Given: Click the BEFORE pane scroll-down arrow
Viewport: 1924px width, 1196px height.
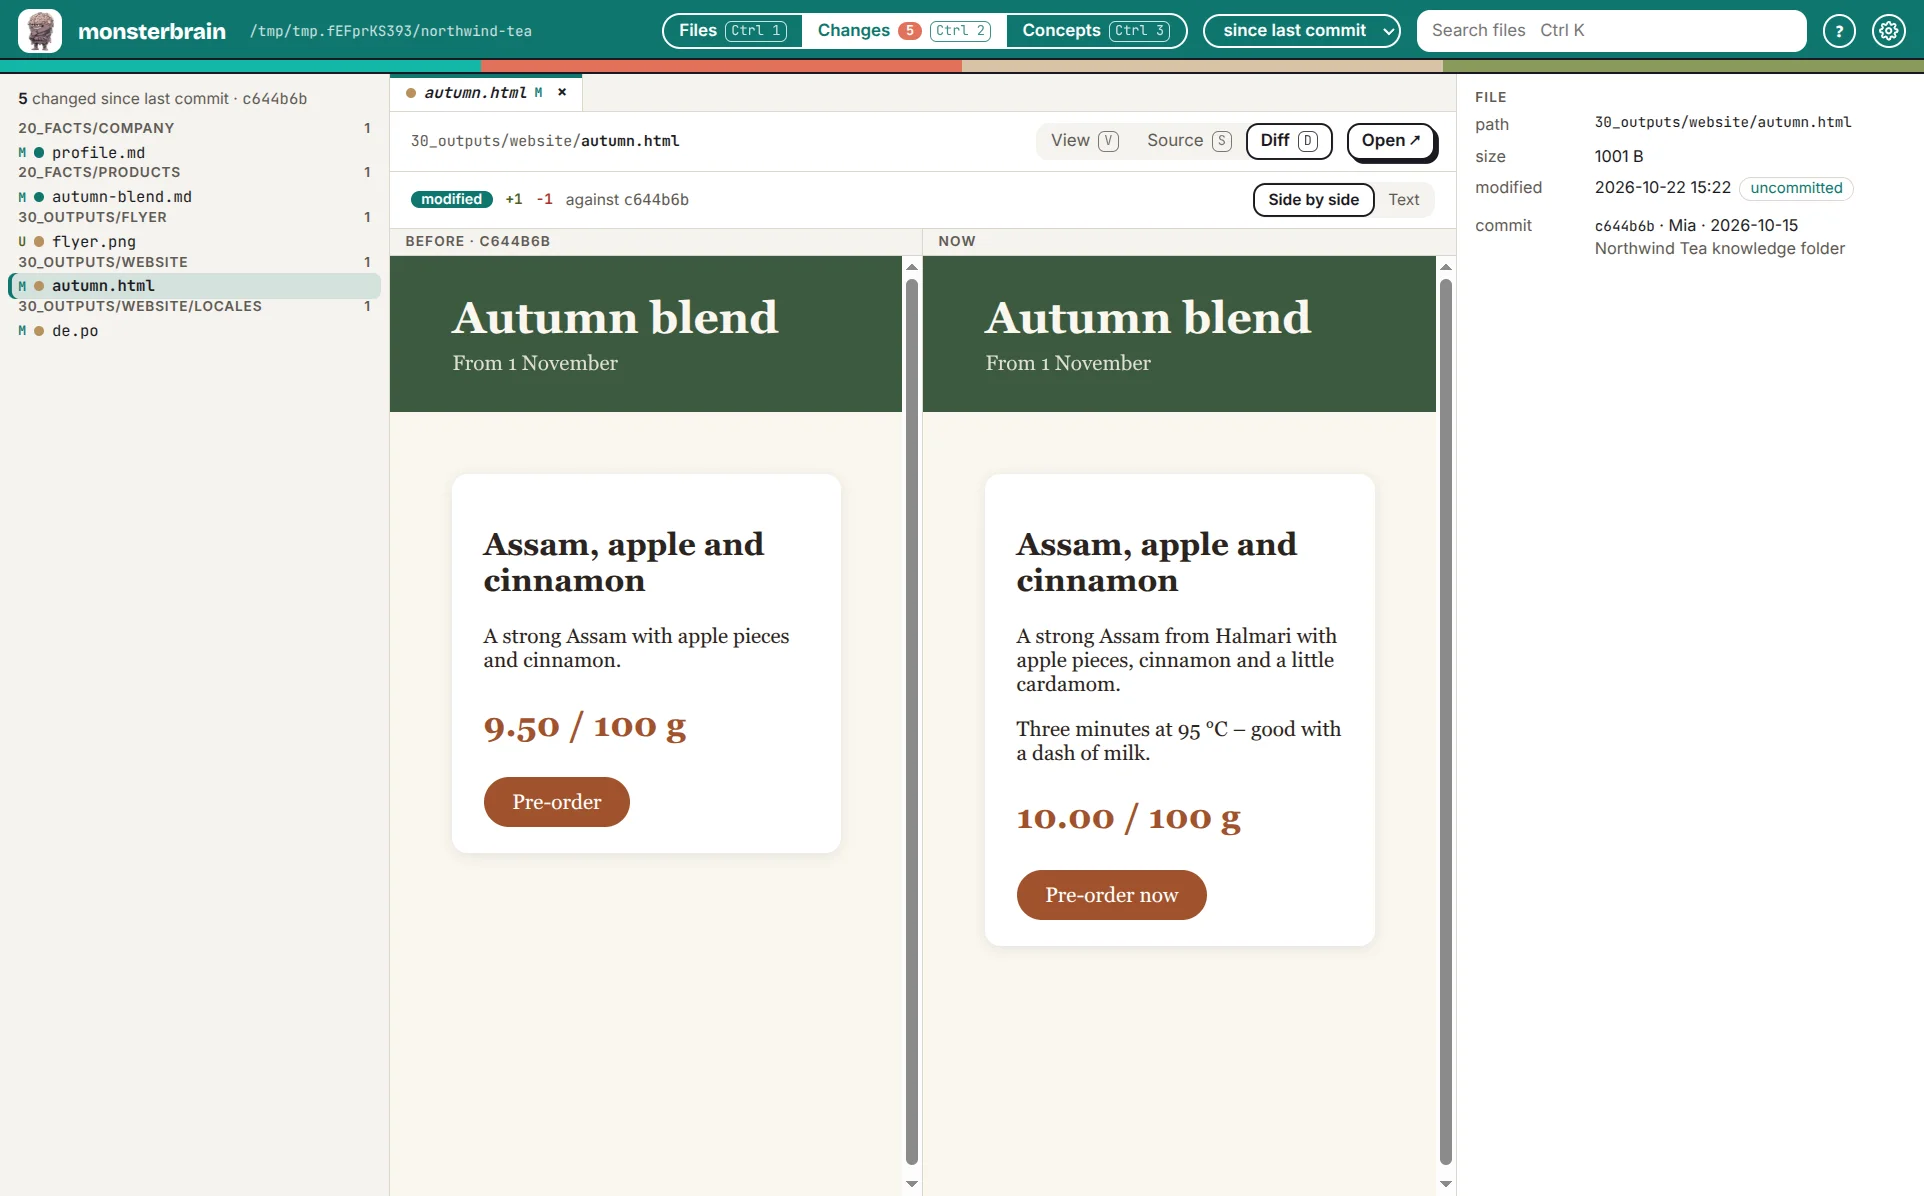Looking at the screenshot, I should point(911,1184).
